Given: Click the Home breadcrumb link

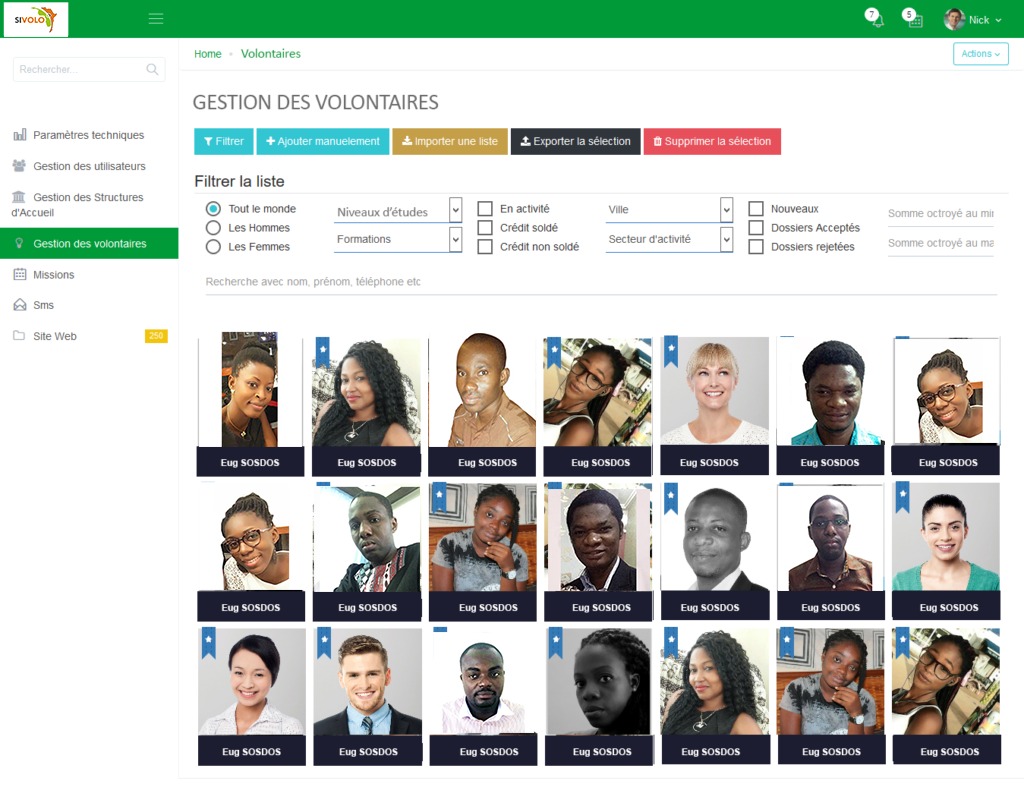Looking at the screenshot, I should [x=208, y=54].
